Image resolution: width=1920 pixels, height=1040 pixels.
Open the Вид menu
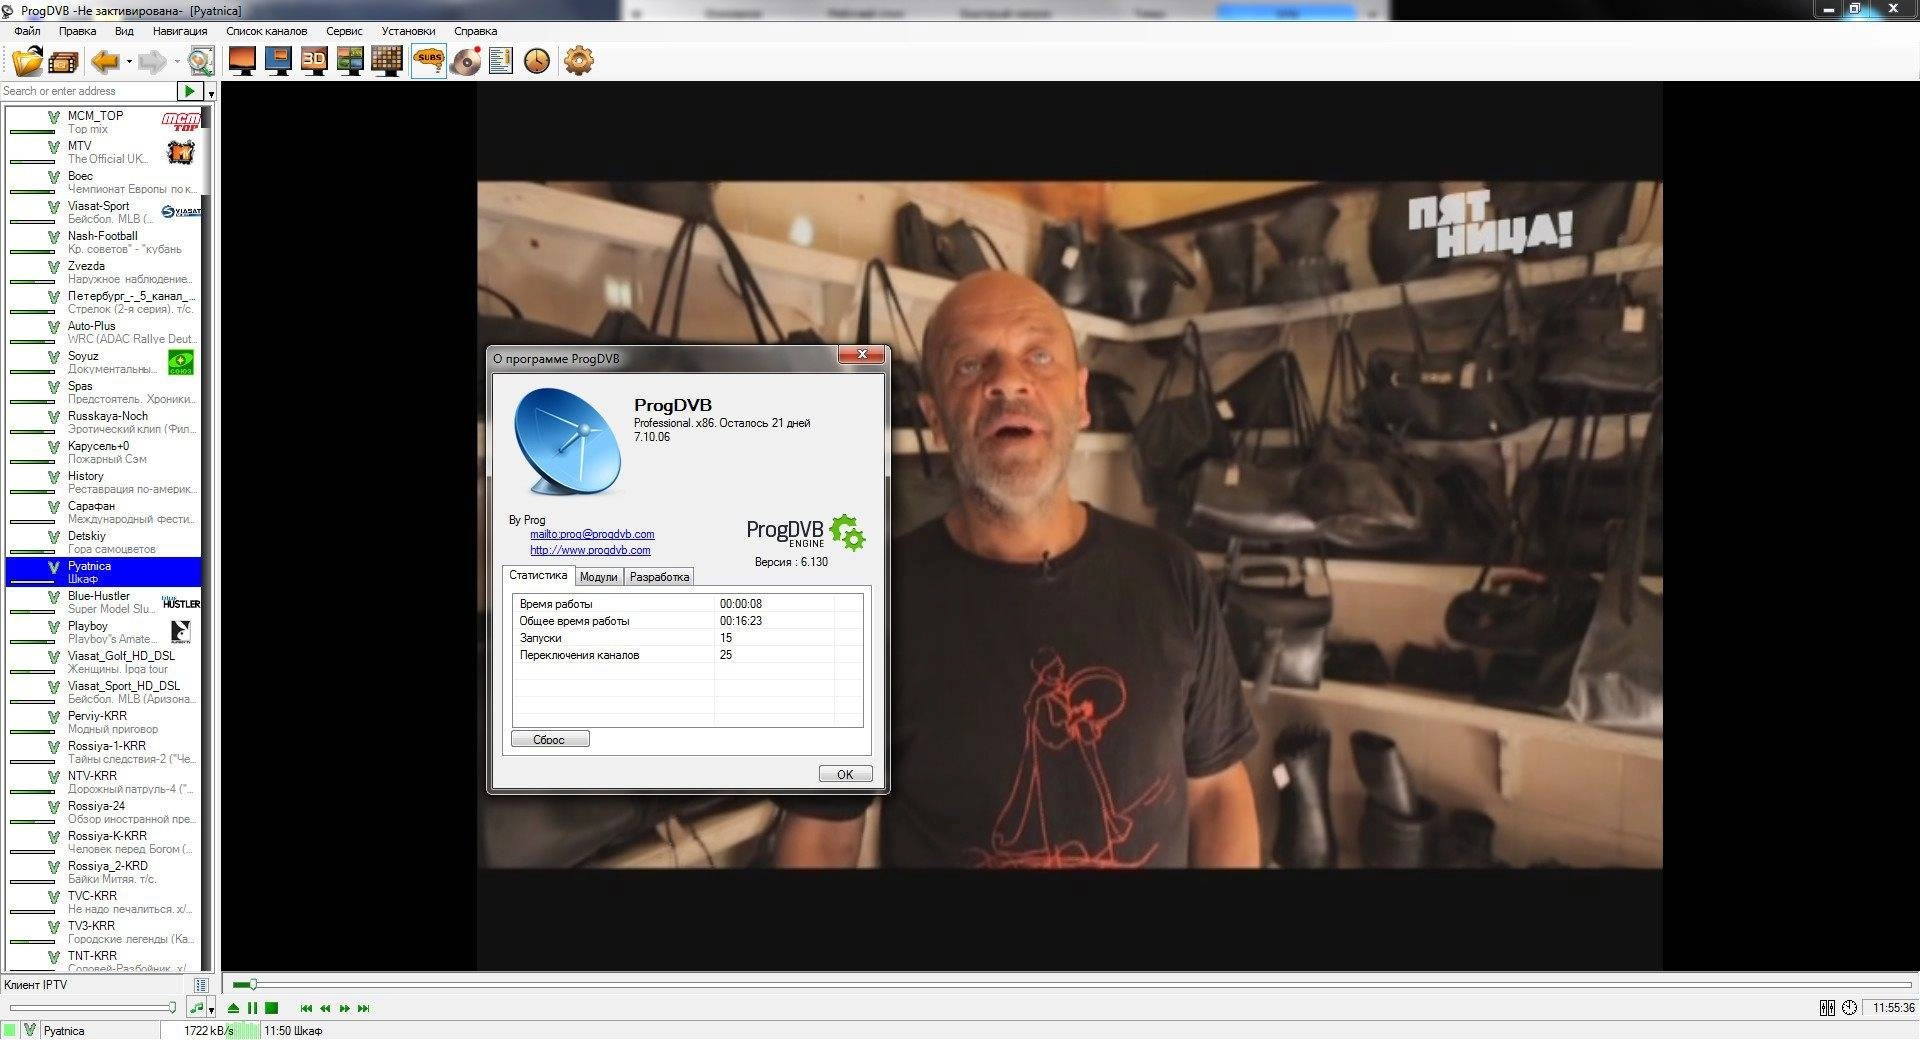pos(124,31)
